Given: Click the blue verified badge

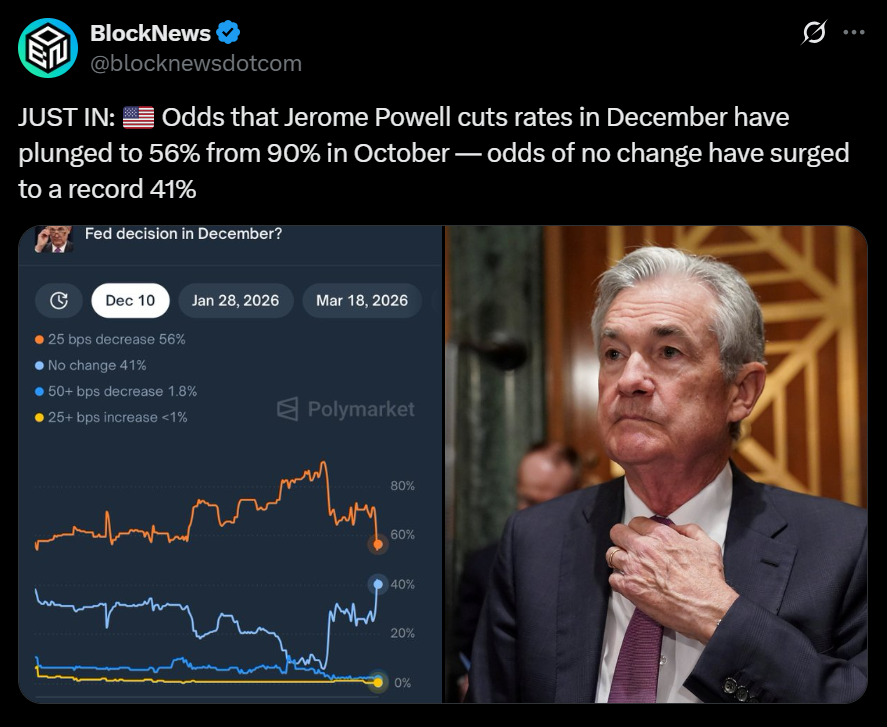Looking at the screenshot, I should point(229,33).
